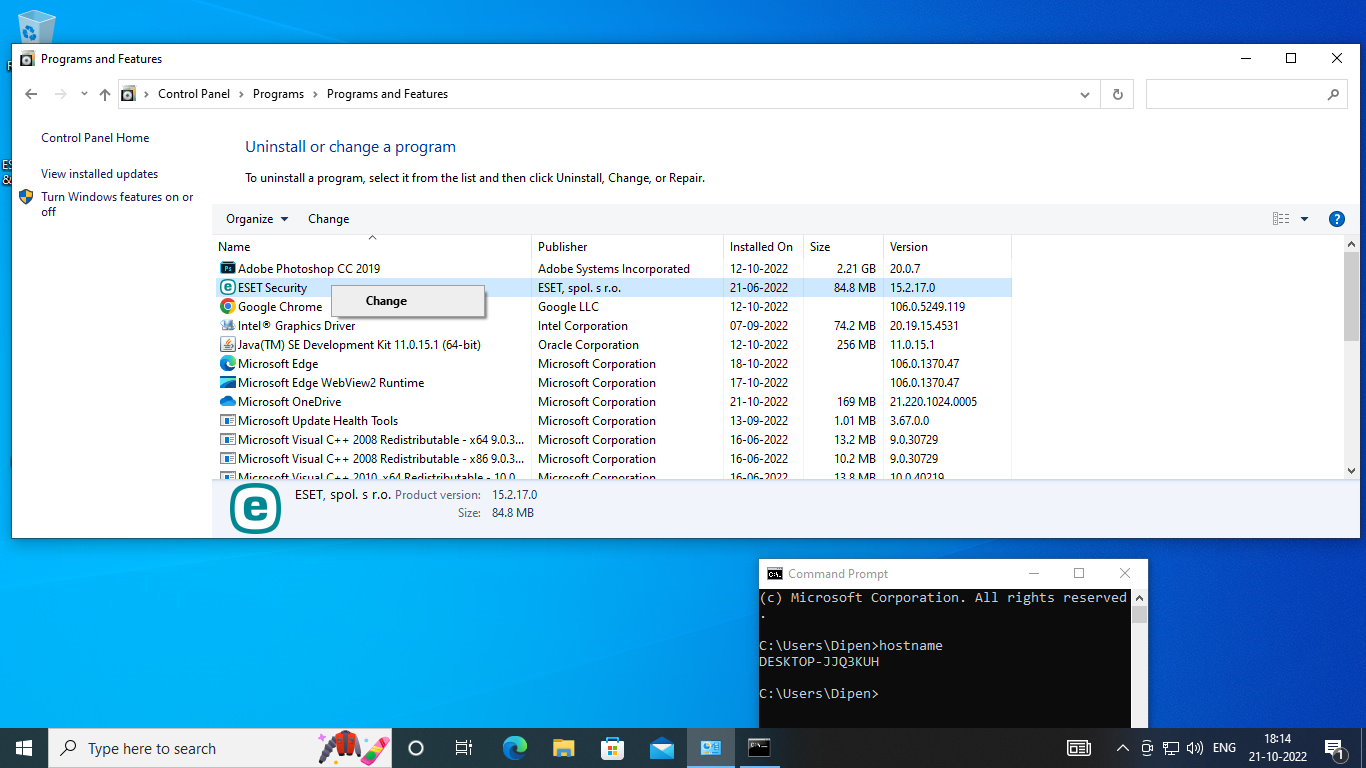Open the Windows Start menu
Viewport: 1366px width, 768px height.
coord(24,748)
